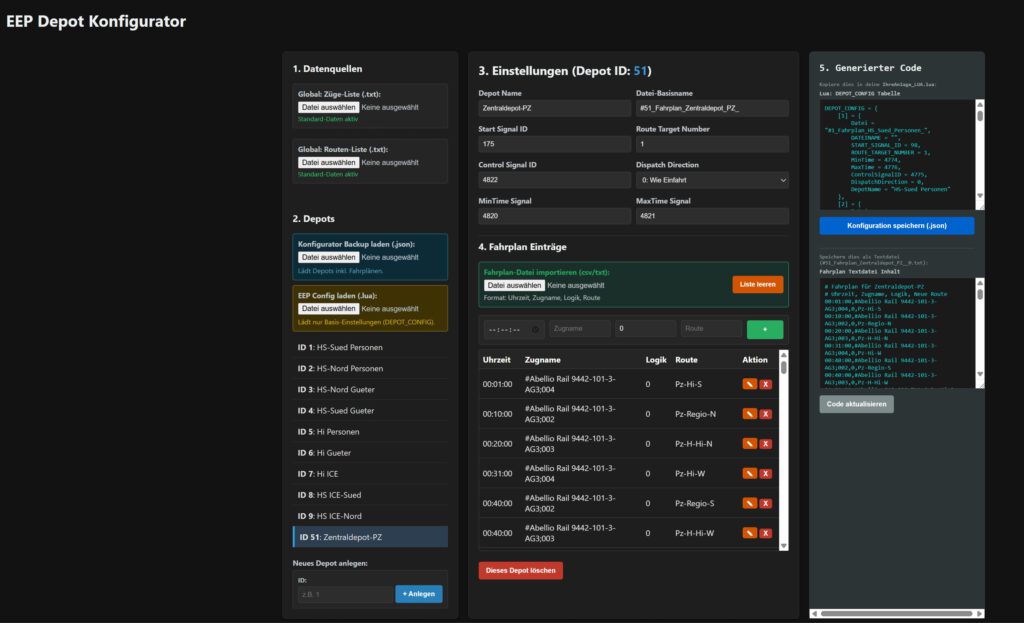
Task: Click the timetable table scrollbar
Action: pos(783,450)
